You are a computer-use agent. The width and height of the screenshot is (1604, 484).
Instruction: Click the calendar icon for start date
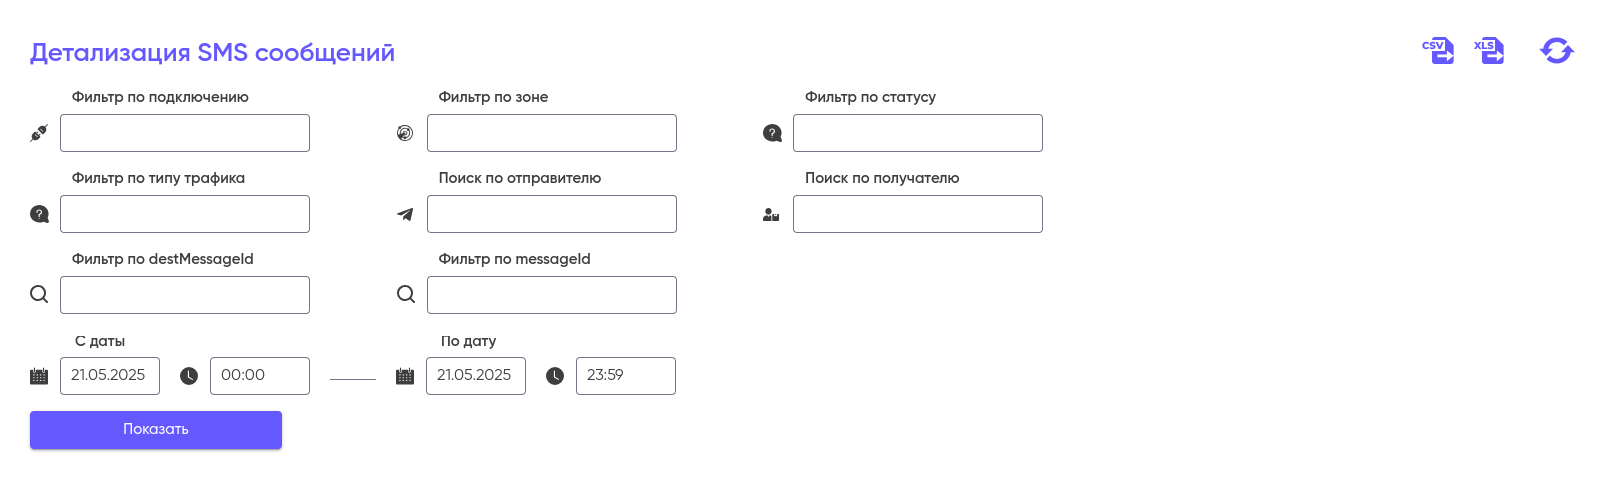(39, 376)
